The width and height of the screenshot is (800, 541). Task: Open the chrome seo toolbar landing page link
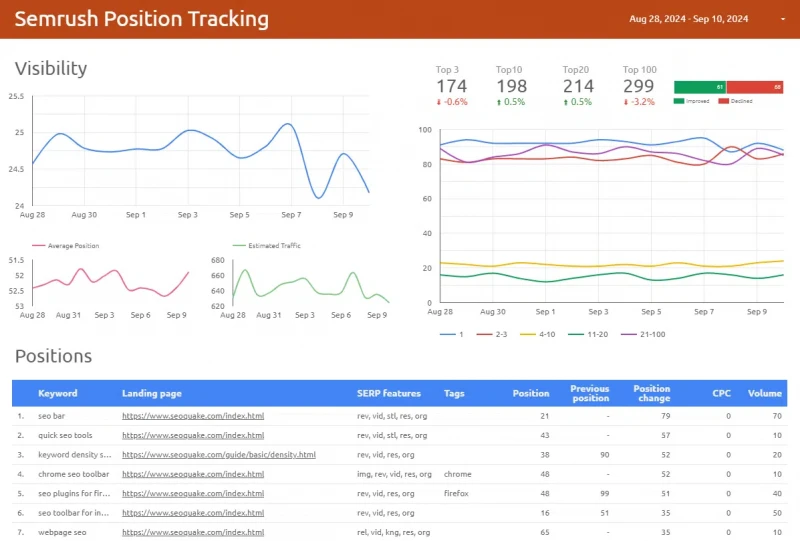[193, 474]
